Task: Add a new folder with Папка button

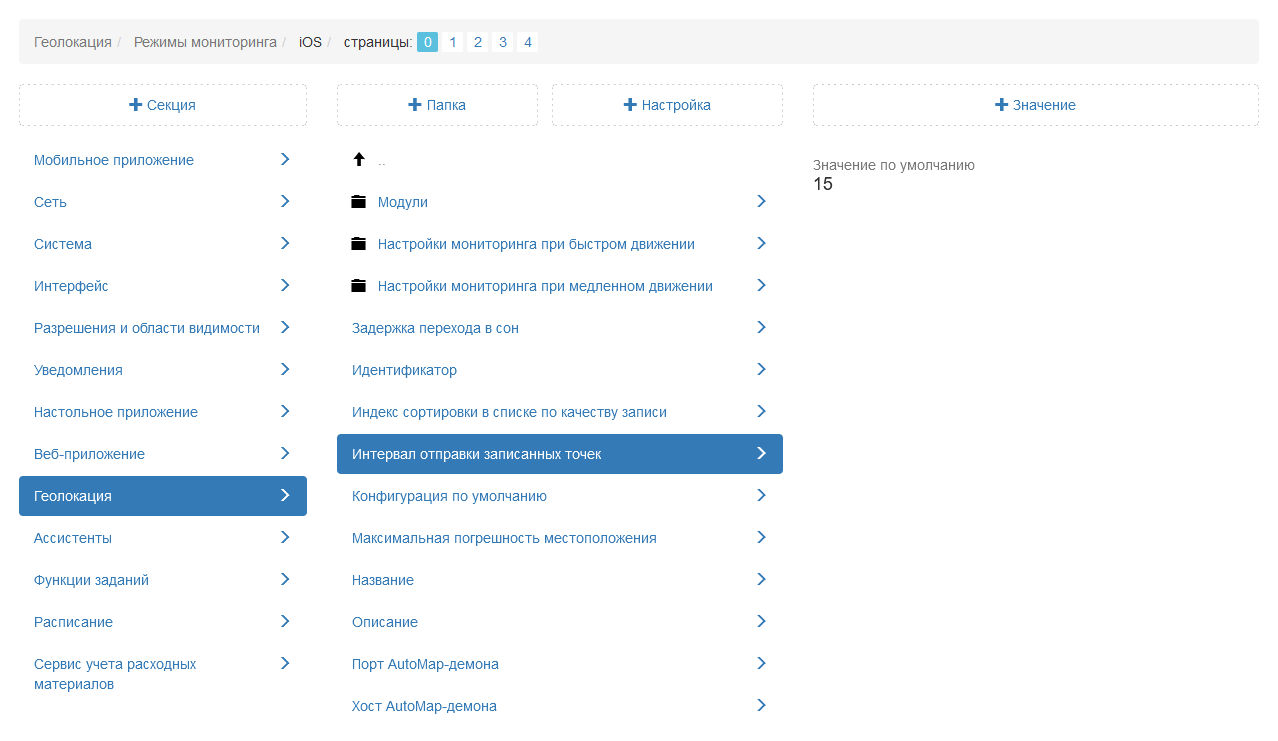Action: click(437, 105)
